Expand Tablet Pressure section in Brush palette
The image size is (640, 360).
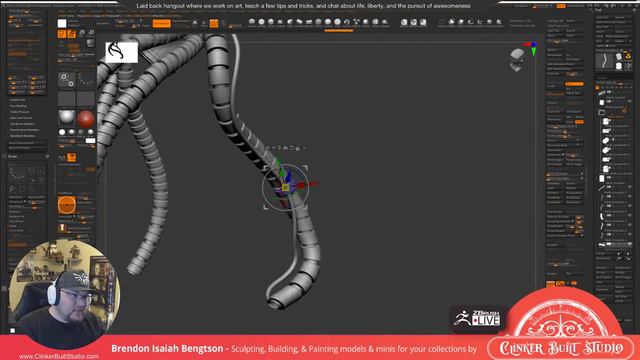[x=20, y=112]
